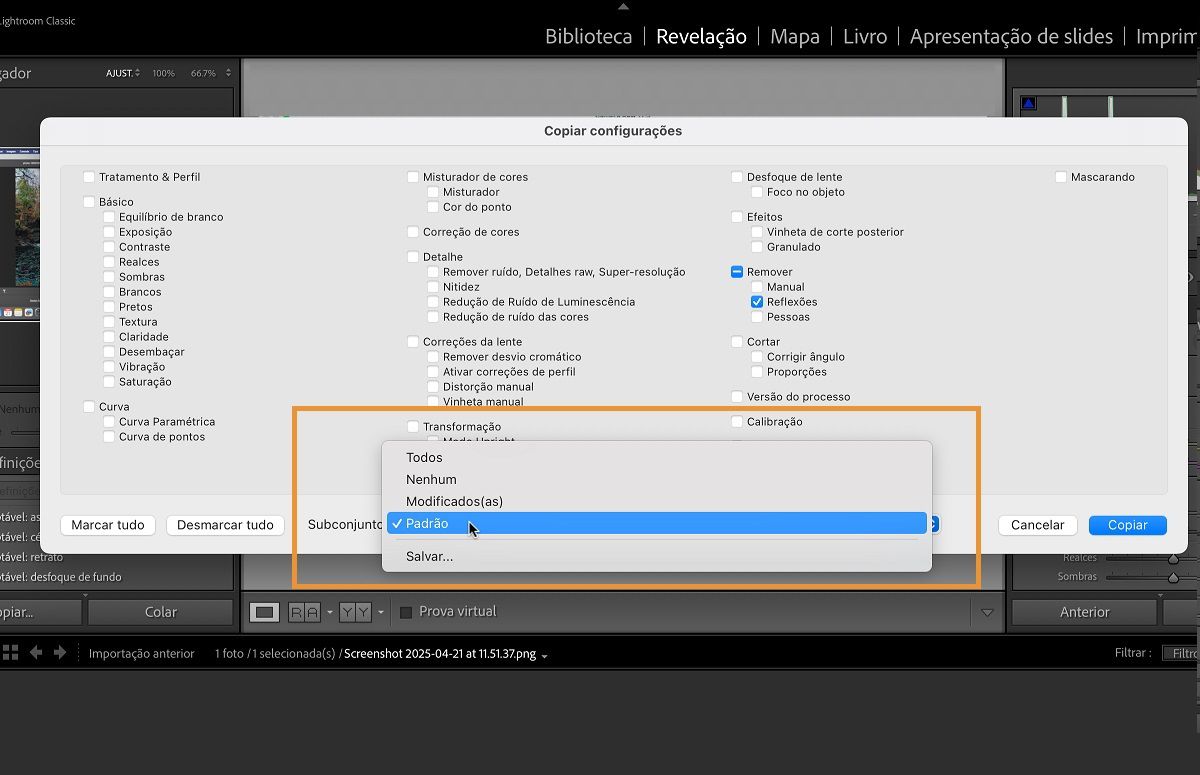Switch to the Biblioteca module tab
1200x775 pixels.
click(587, 36)
